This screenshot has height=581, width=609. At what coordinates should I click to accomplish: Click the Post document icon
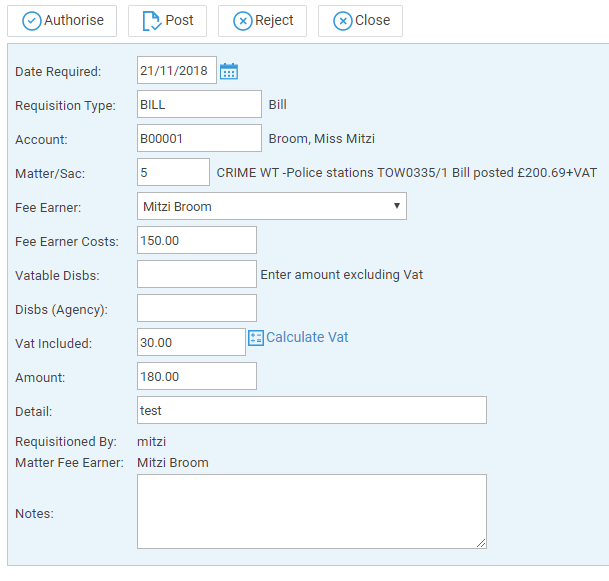click(x=151, y=21)
